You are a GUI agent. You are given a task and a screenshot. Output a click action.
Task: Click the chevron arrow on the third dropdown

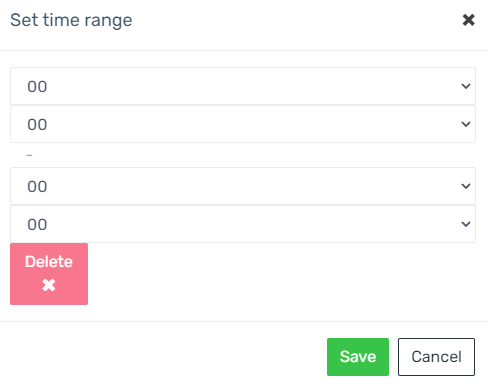(466, 186)
